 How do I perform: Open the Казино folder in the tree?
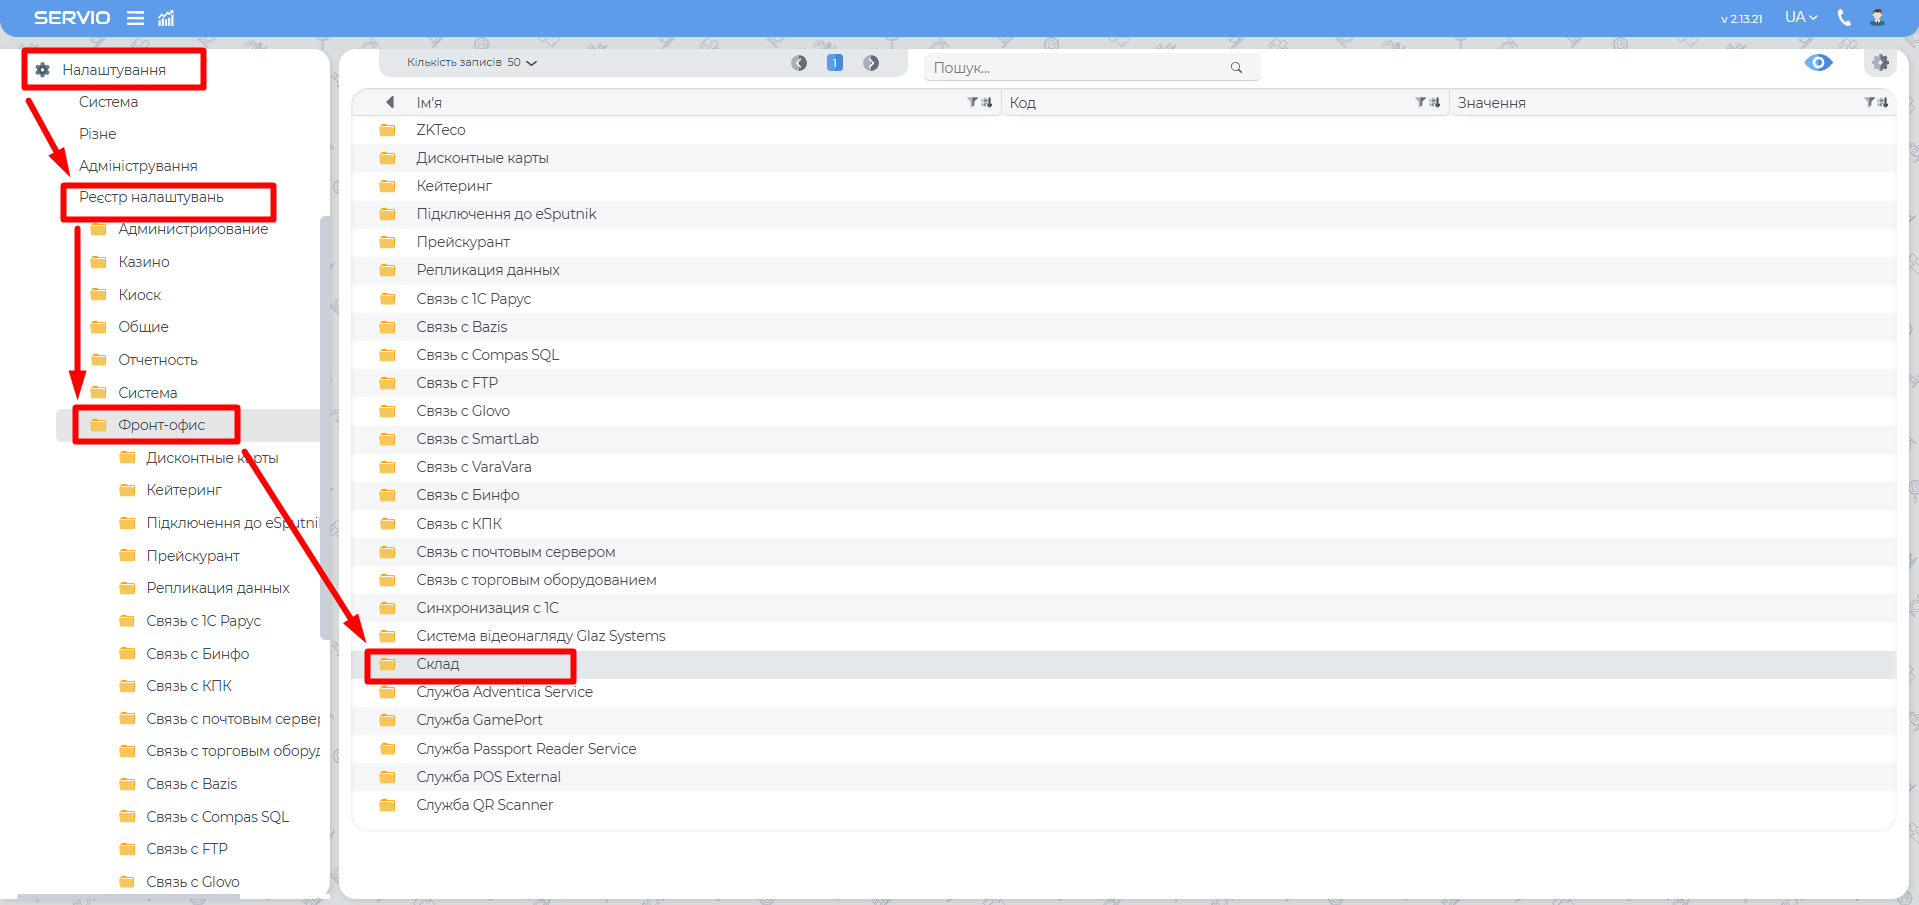tap(144, 262)
